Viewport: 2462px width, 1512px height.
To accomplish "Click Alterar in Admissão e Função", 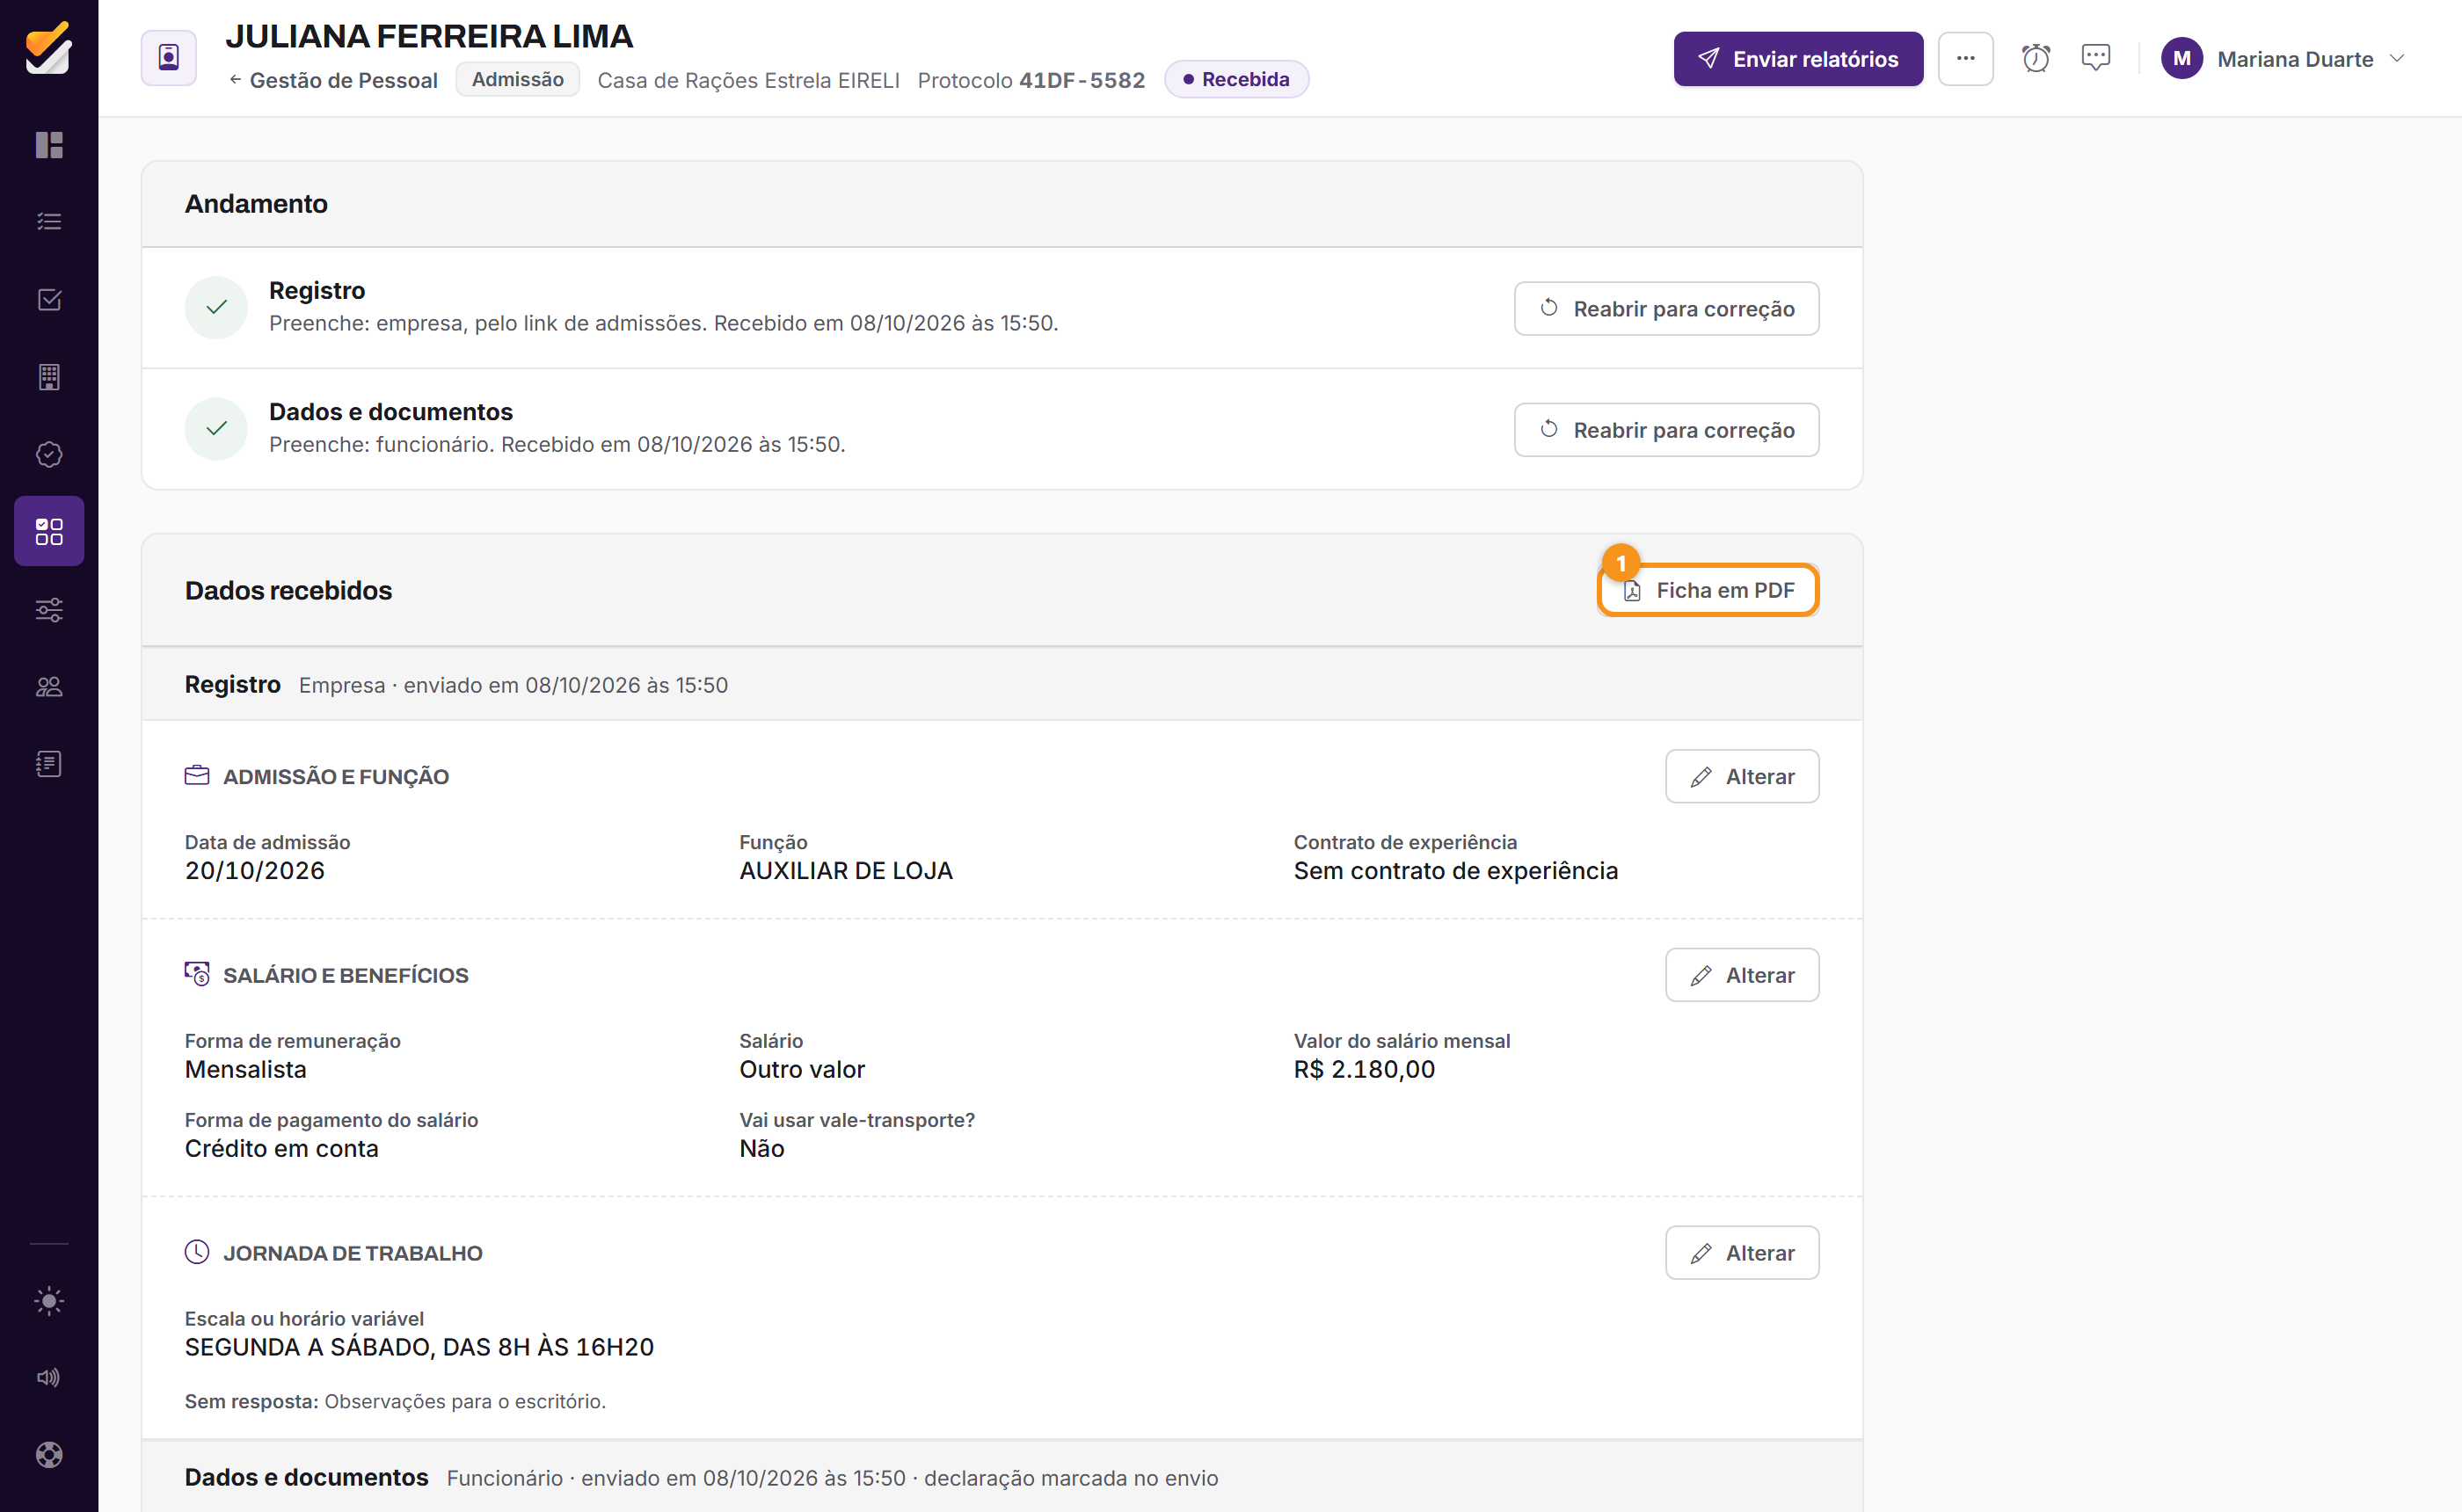I will [1742, 777].
